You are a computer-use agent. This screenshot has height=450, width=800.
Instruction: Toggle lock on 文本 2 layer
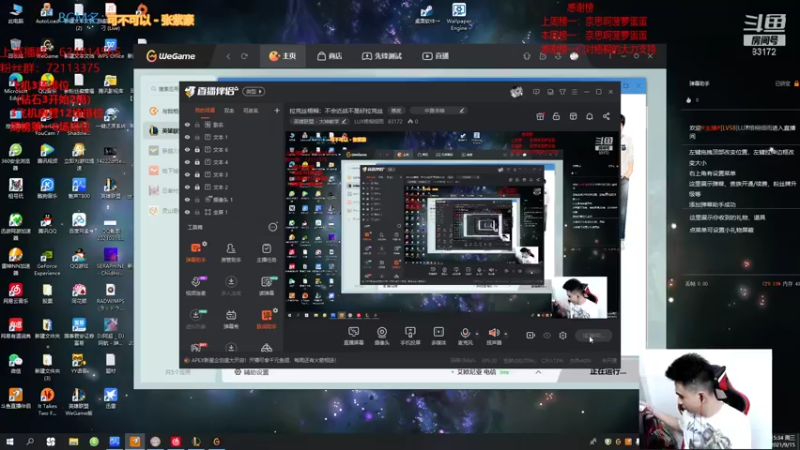click(x=197, y=187)
